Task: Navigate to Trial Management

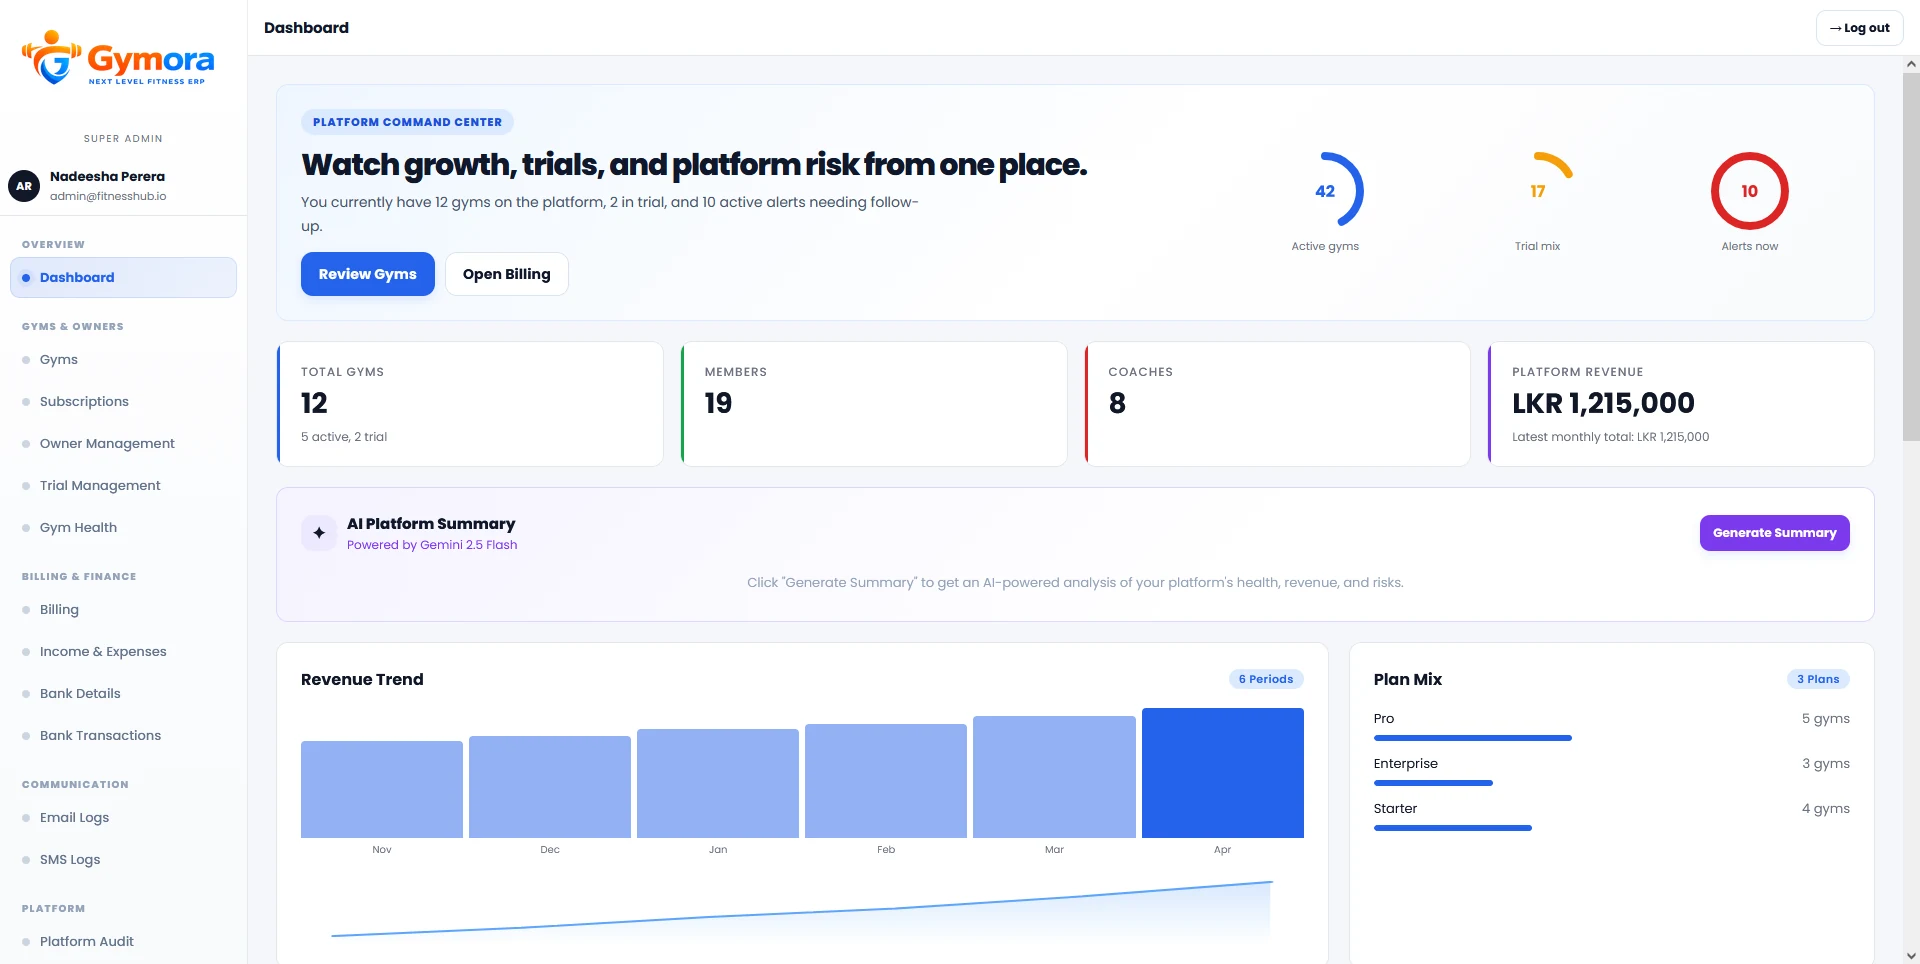Action: 123,485
